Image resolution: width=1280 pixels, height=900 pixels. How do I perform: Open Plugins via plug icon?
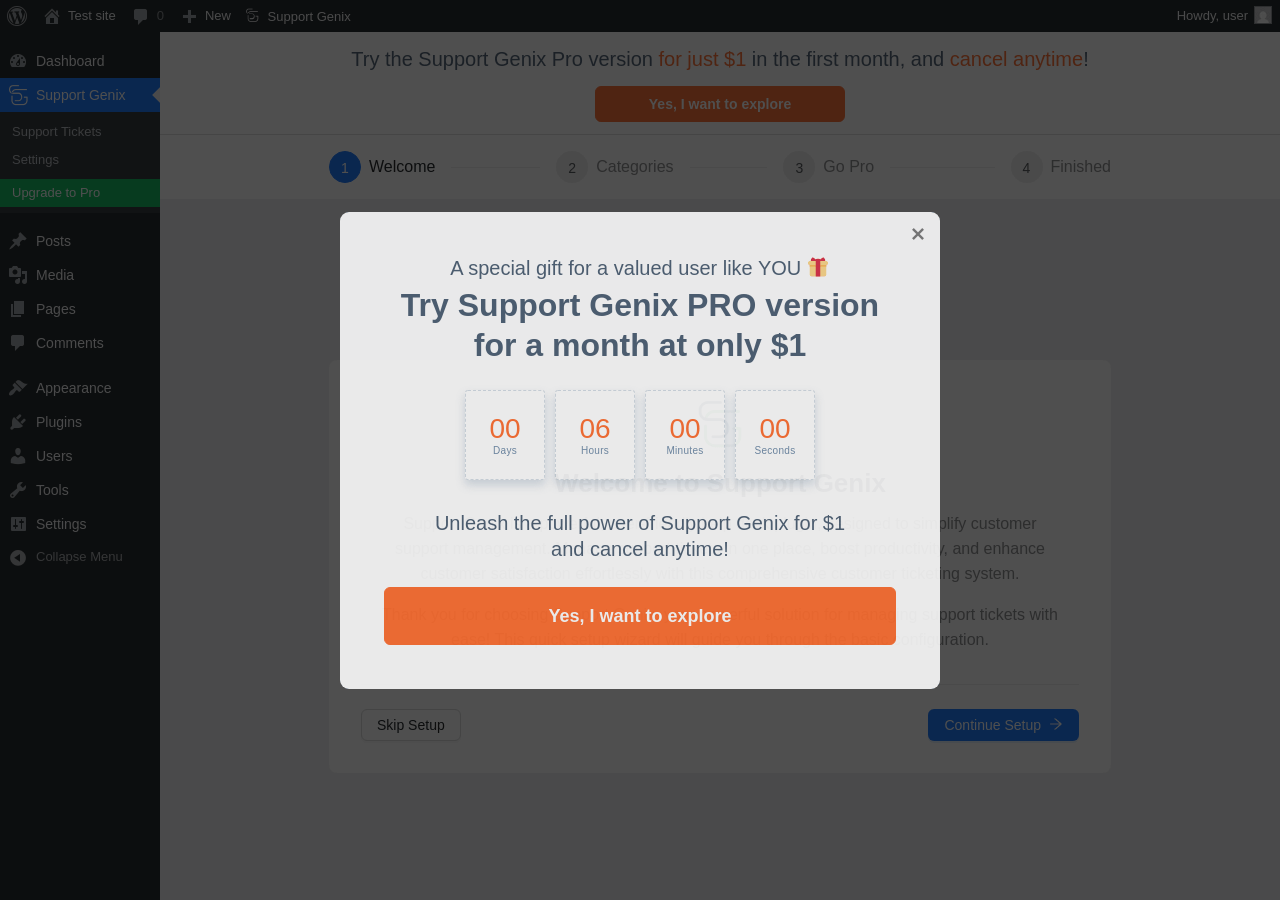pos(18,422)
